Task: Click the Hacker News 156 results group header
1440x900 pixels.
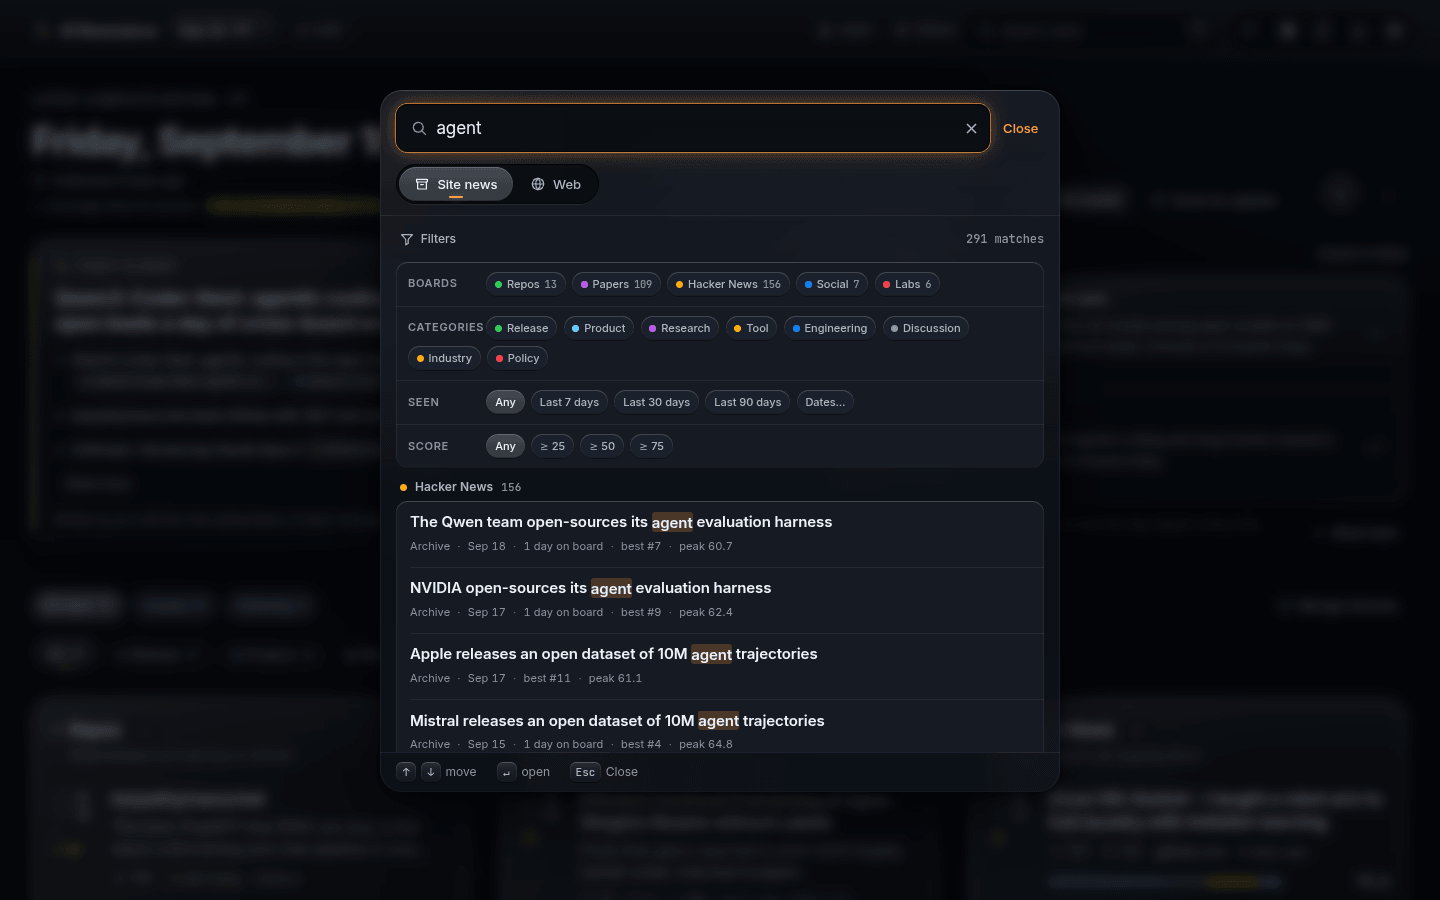Action: 461,487
